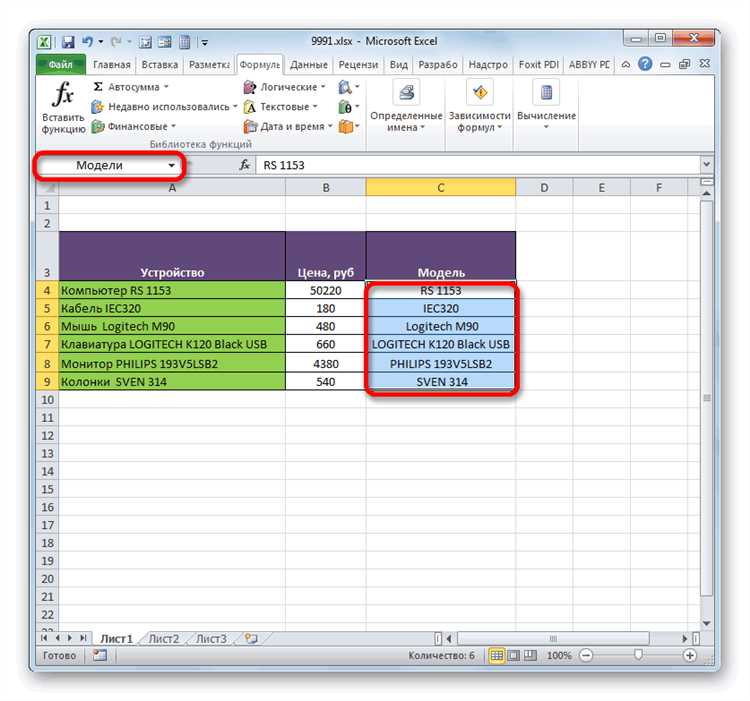
Task: Expand the Undo history dropdown arrow
Action: [x=101, y=42]
